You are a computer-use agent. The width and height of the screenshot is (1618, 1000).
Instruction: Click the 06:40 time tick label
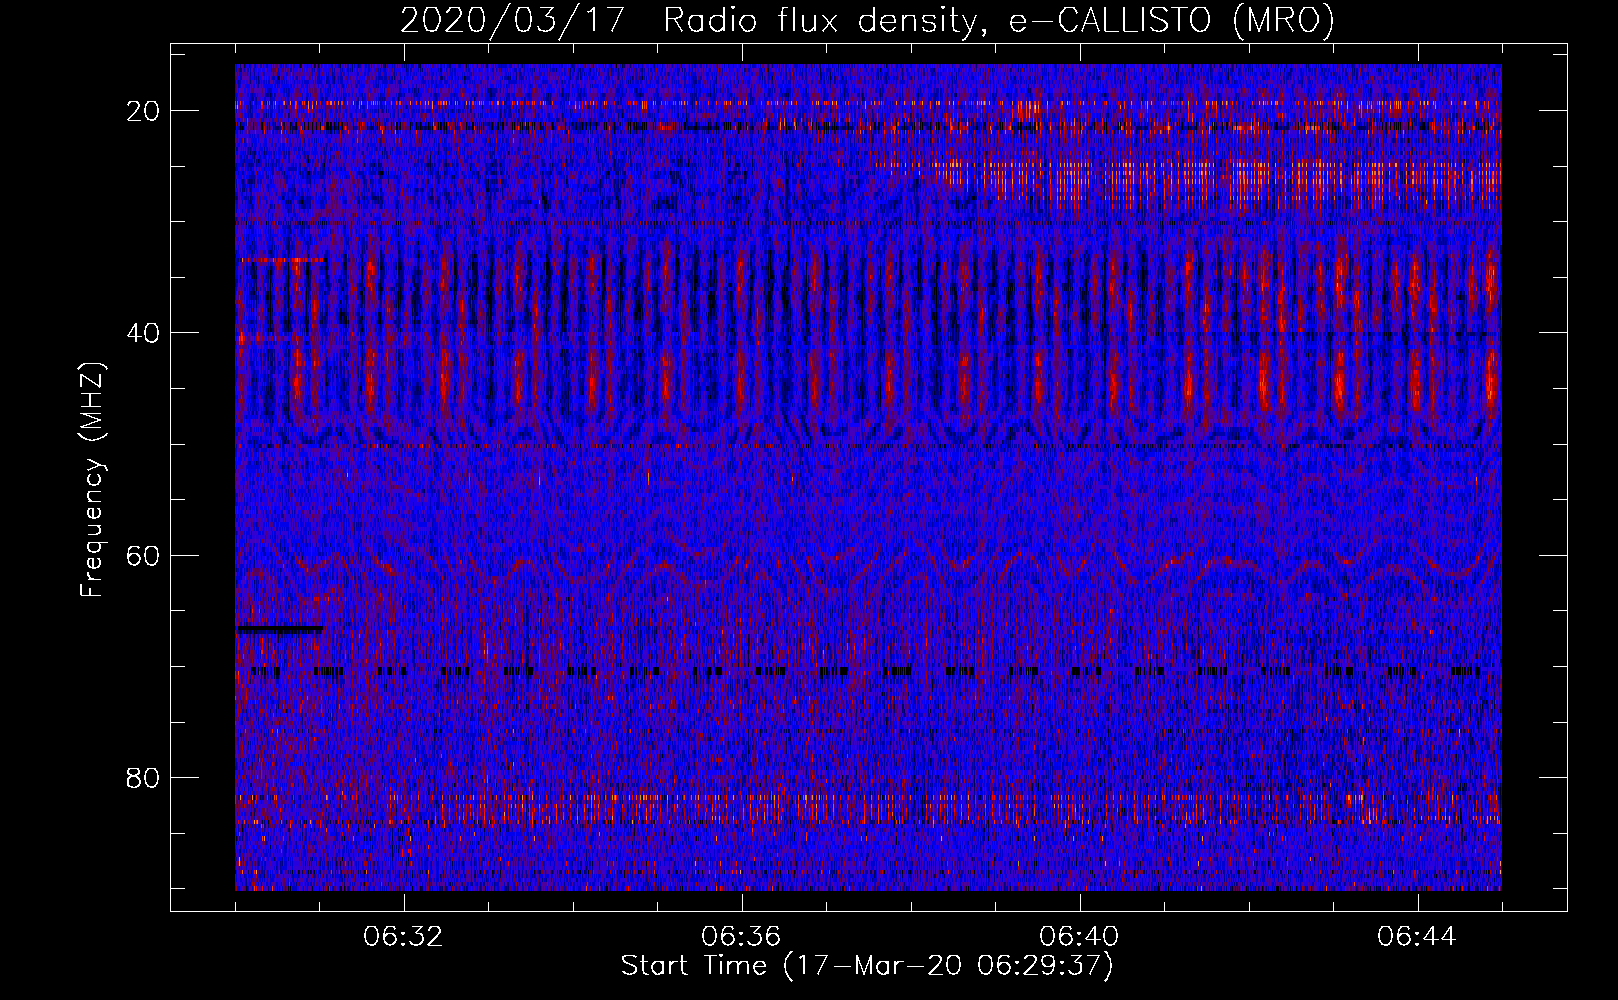1079,937
